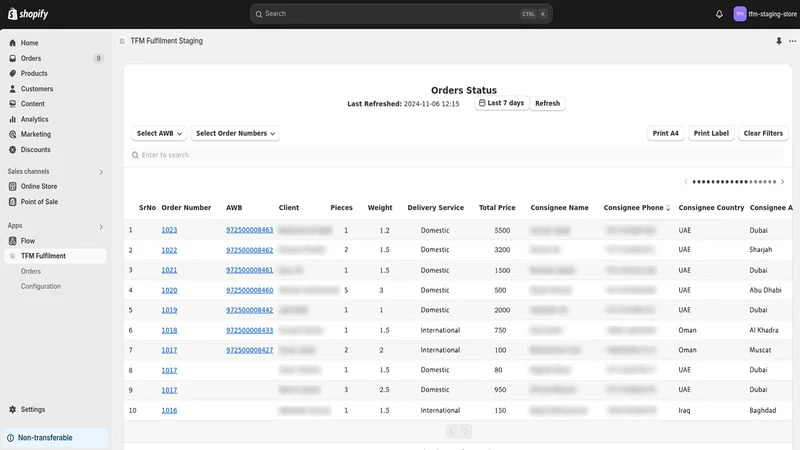Click the Products tag icon

click(x=13, y=73)
